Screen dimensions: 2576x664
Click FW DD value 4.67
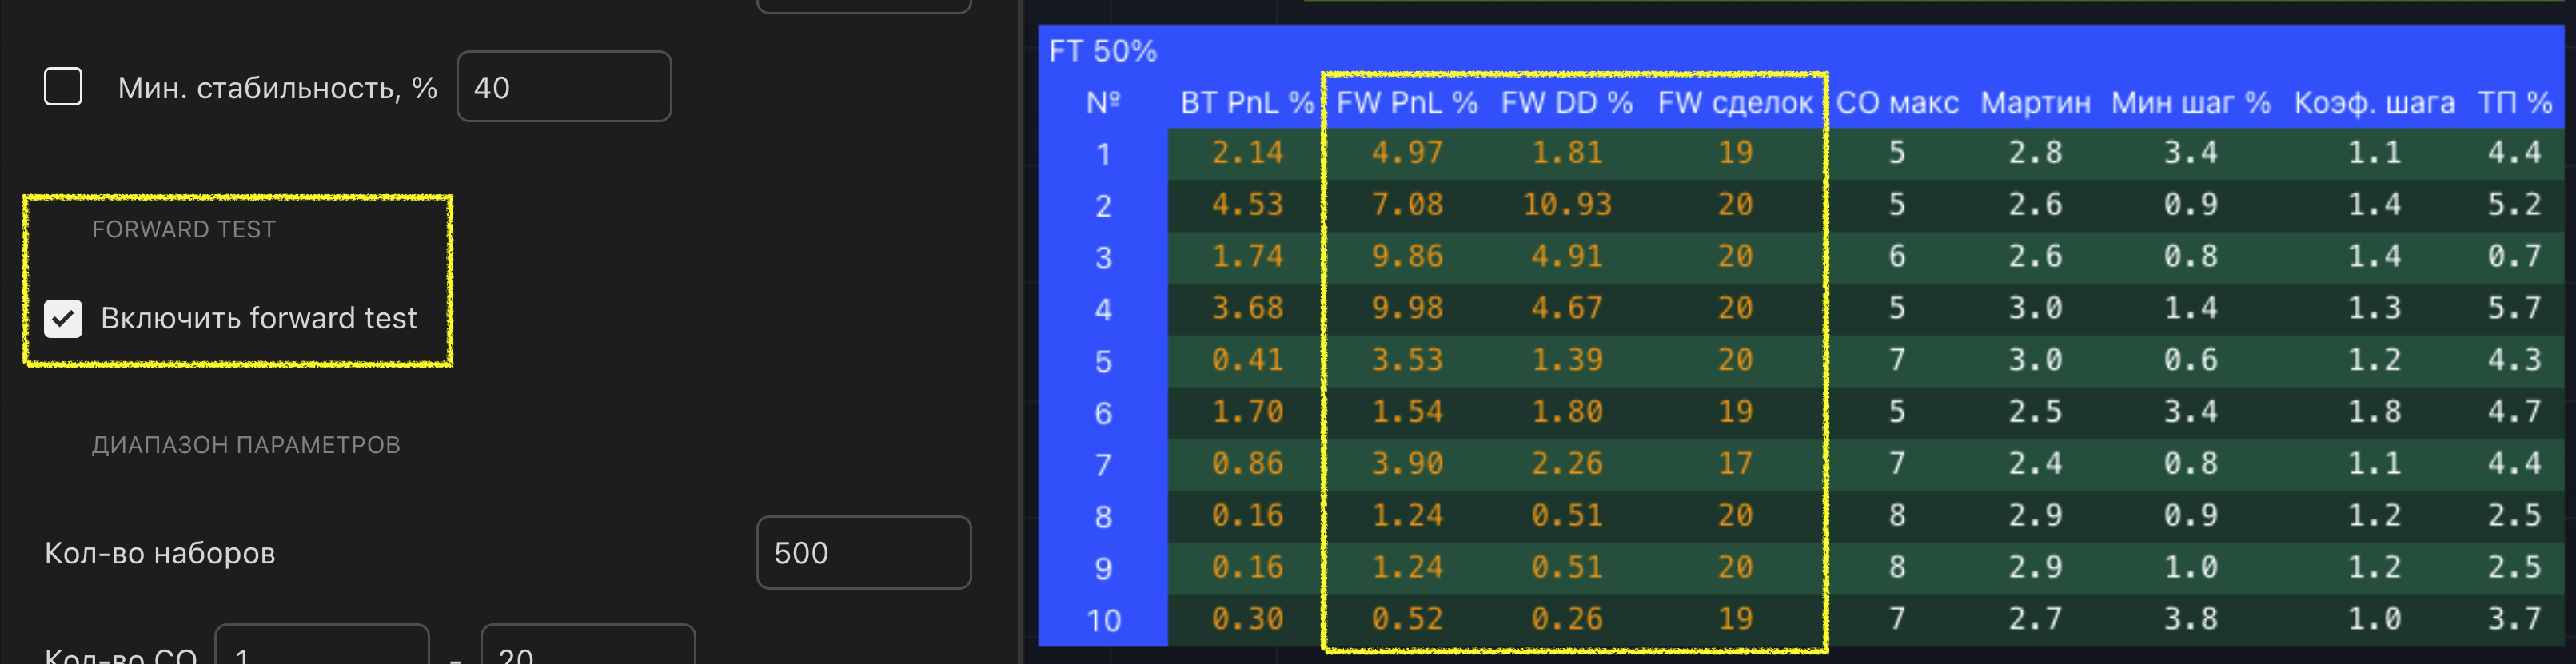pyautogui.click(x=1567, y=308)
